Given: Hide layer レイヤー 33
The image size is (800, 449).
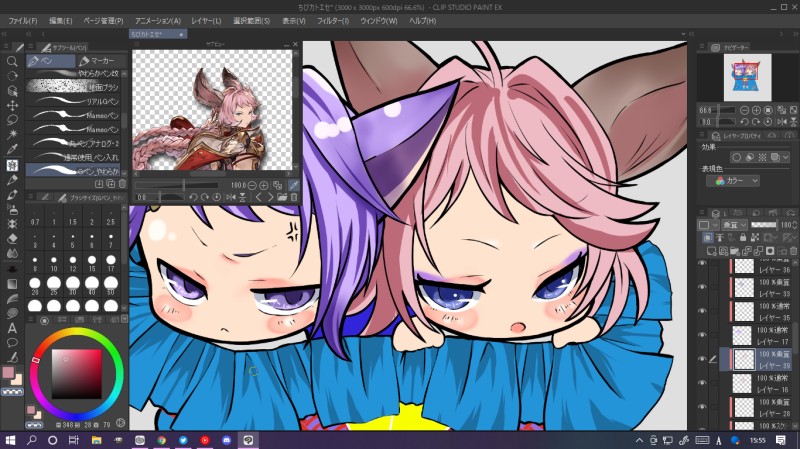Looking at the screenshot, I should coord(703,287).
